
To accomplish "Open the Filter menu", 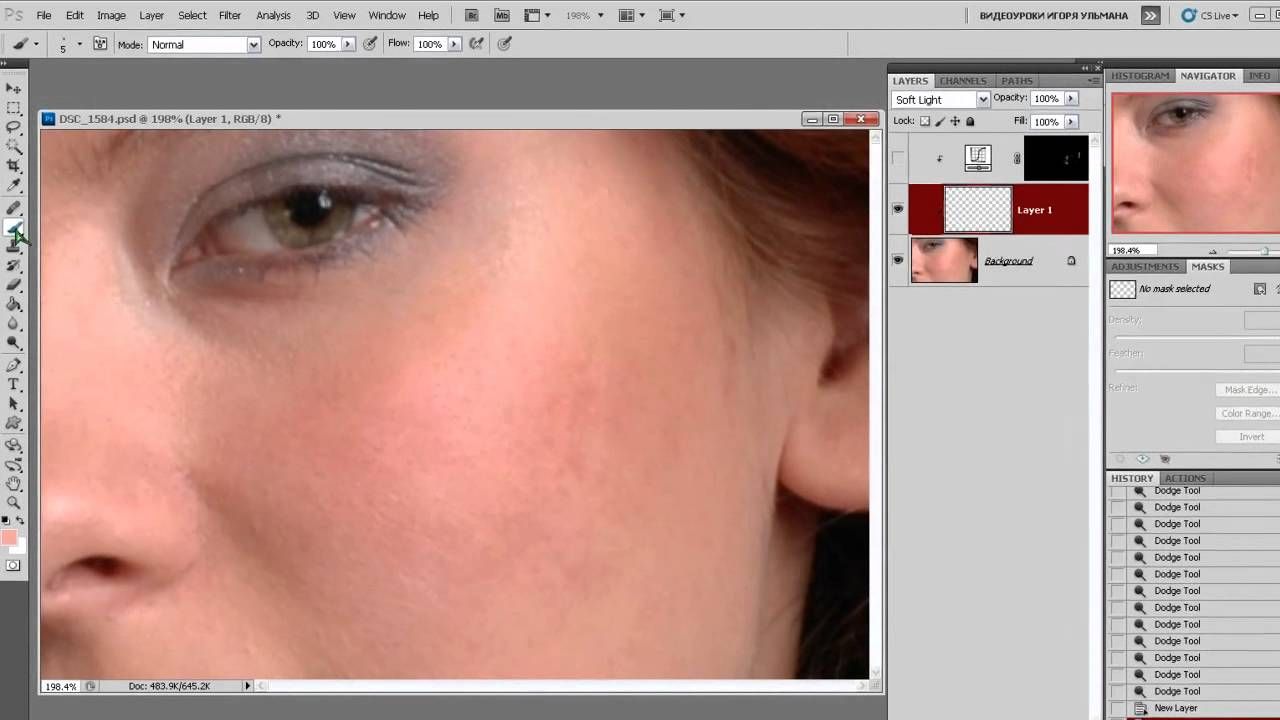I will (x=230, y=15).
